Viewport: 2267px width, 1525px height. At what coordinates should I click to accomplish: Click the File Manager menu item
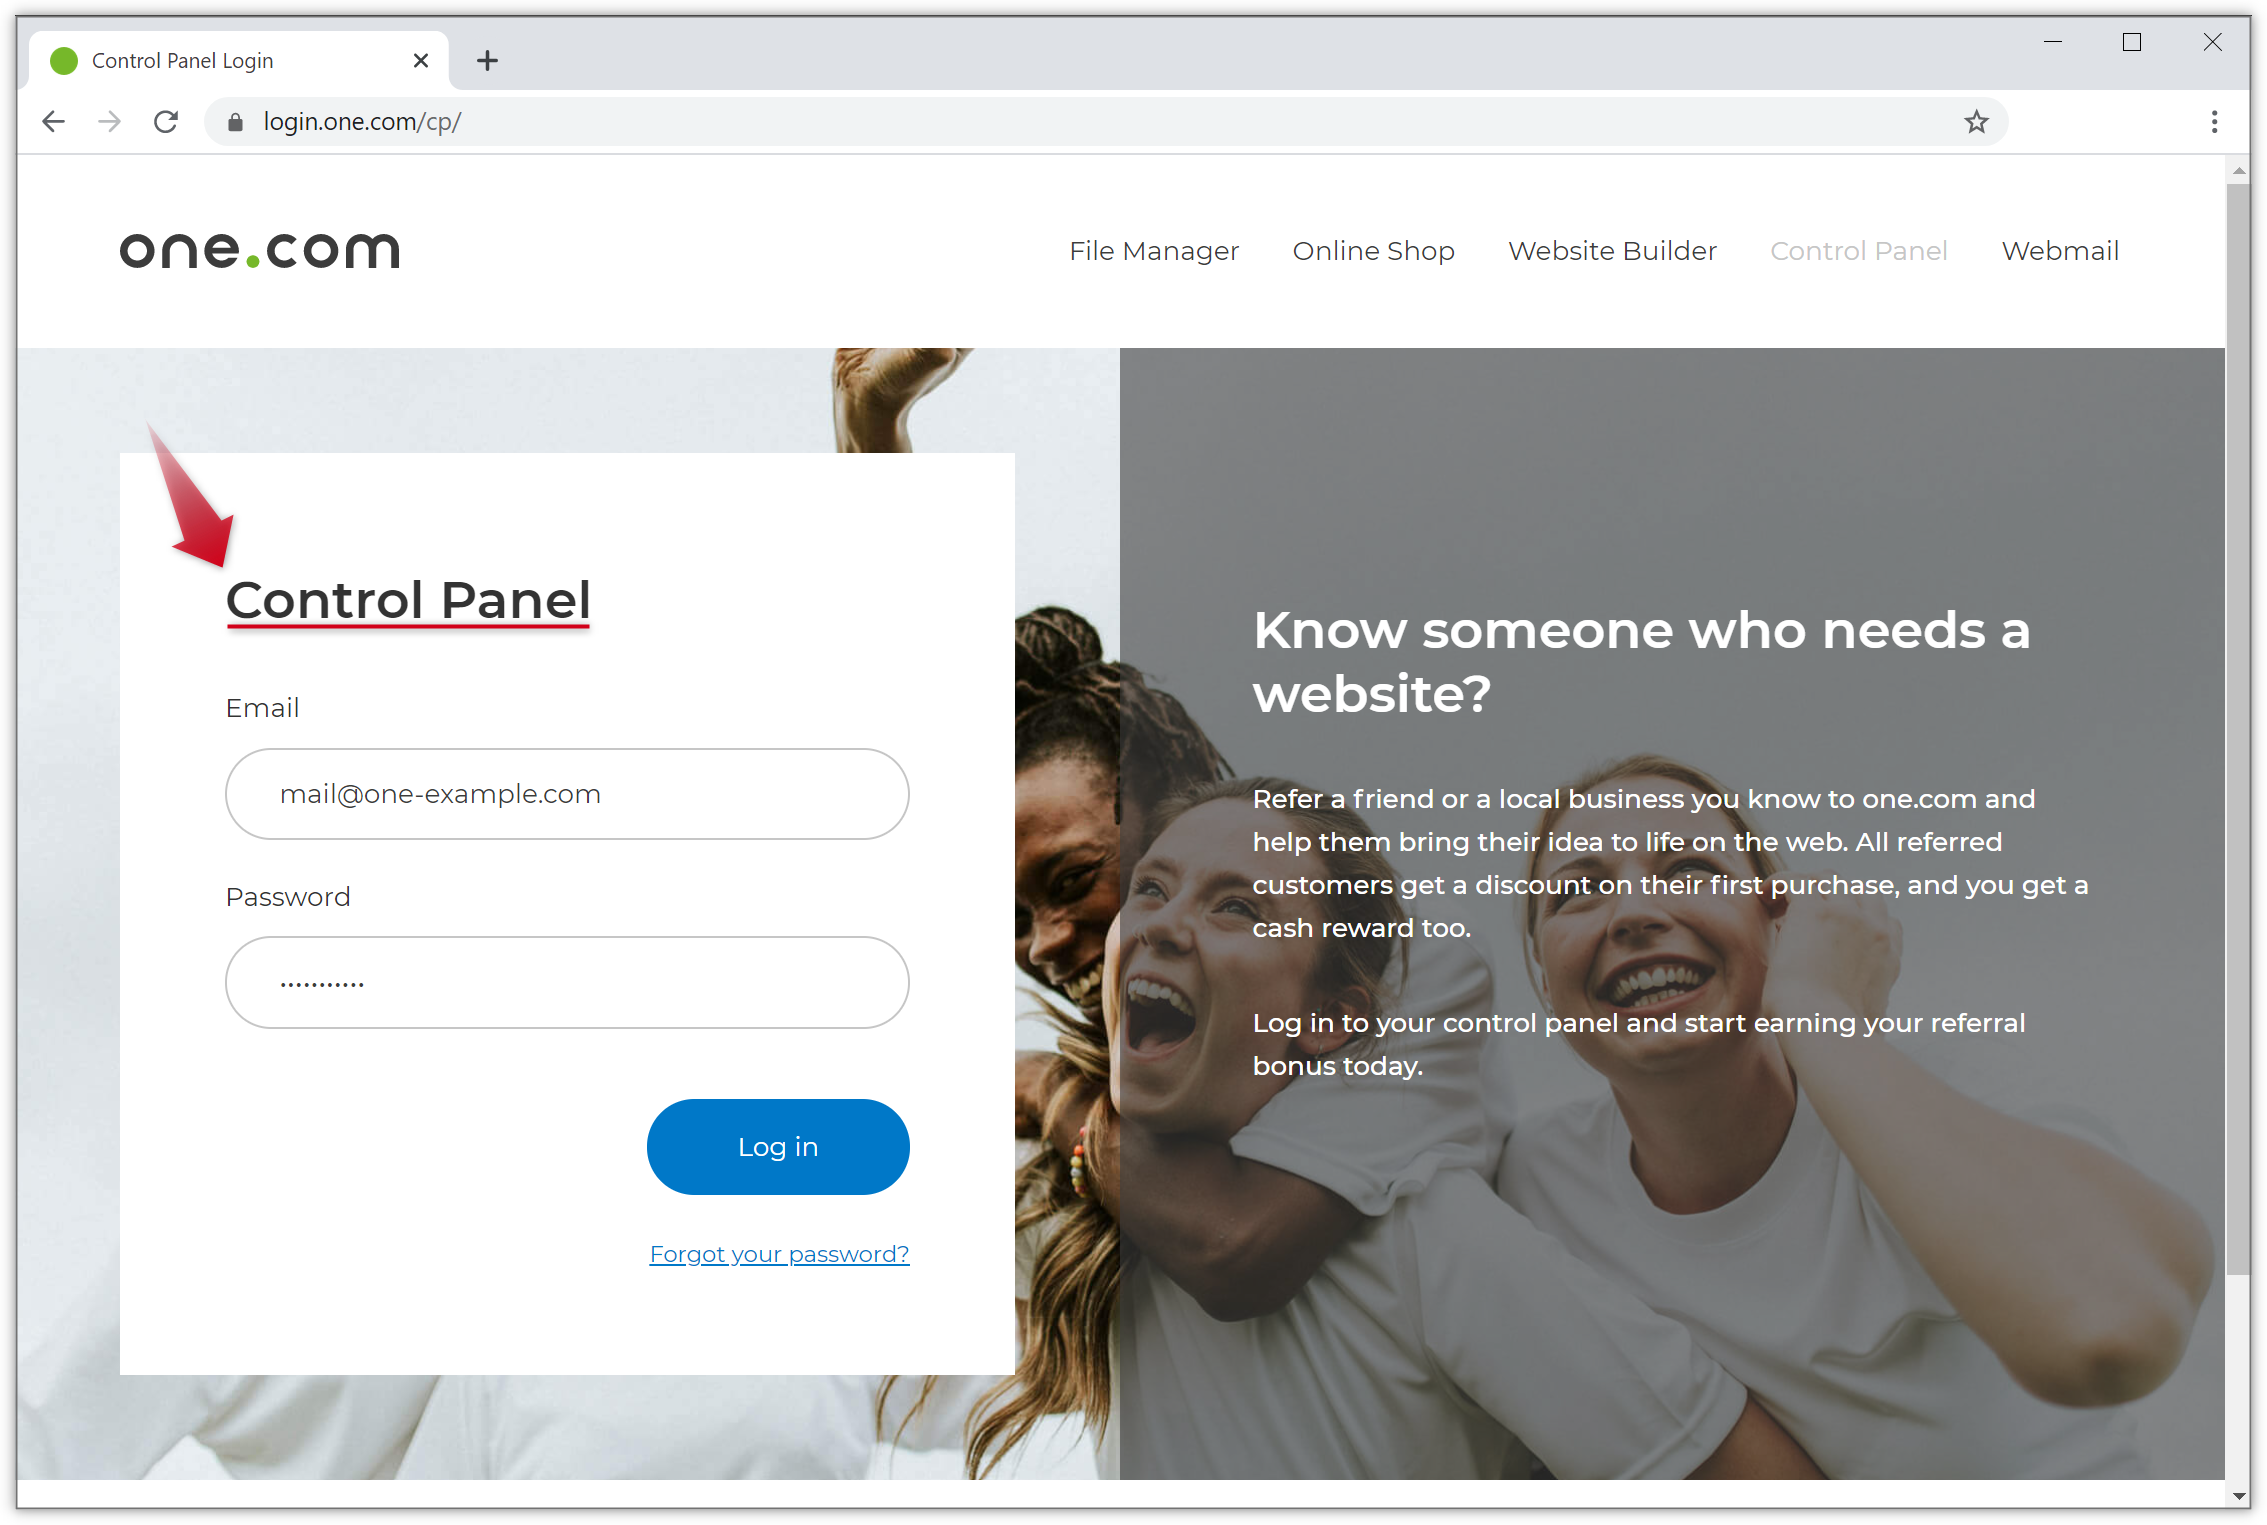[1154, 250]
